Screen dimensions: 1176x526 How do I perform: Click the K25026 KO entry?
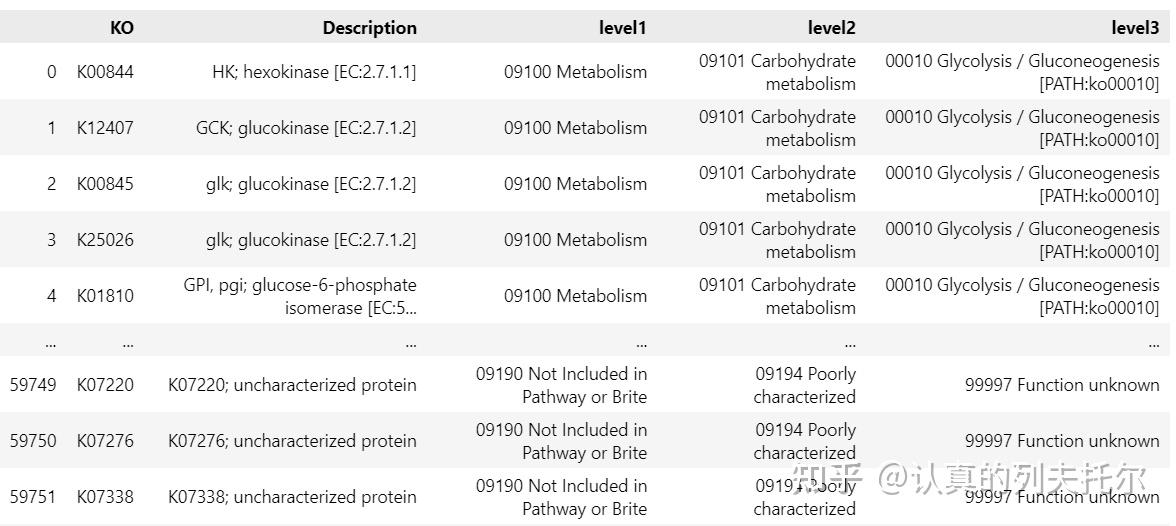[x=105, y=240]
